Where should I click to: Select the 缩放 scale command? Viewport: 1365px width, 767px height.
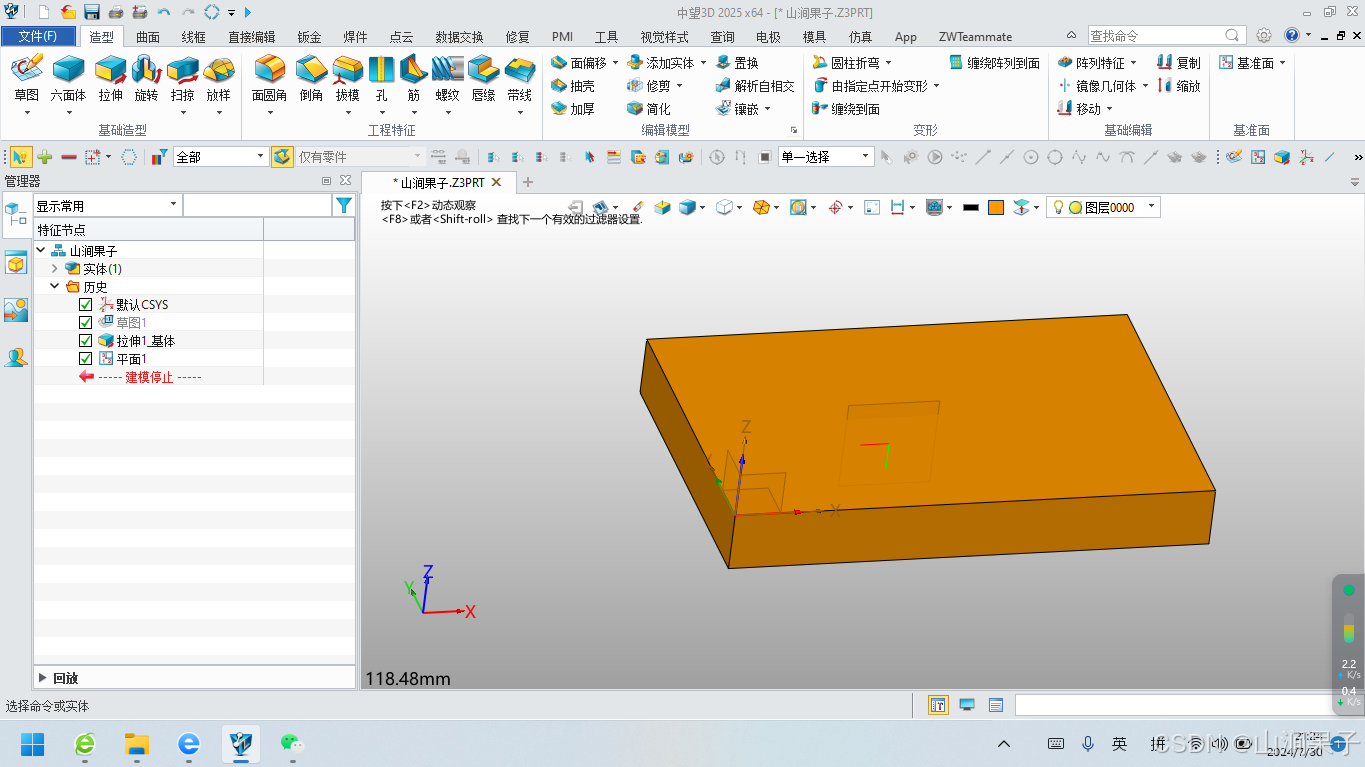tap(1179, 86)
